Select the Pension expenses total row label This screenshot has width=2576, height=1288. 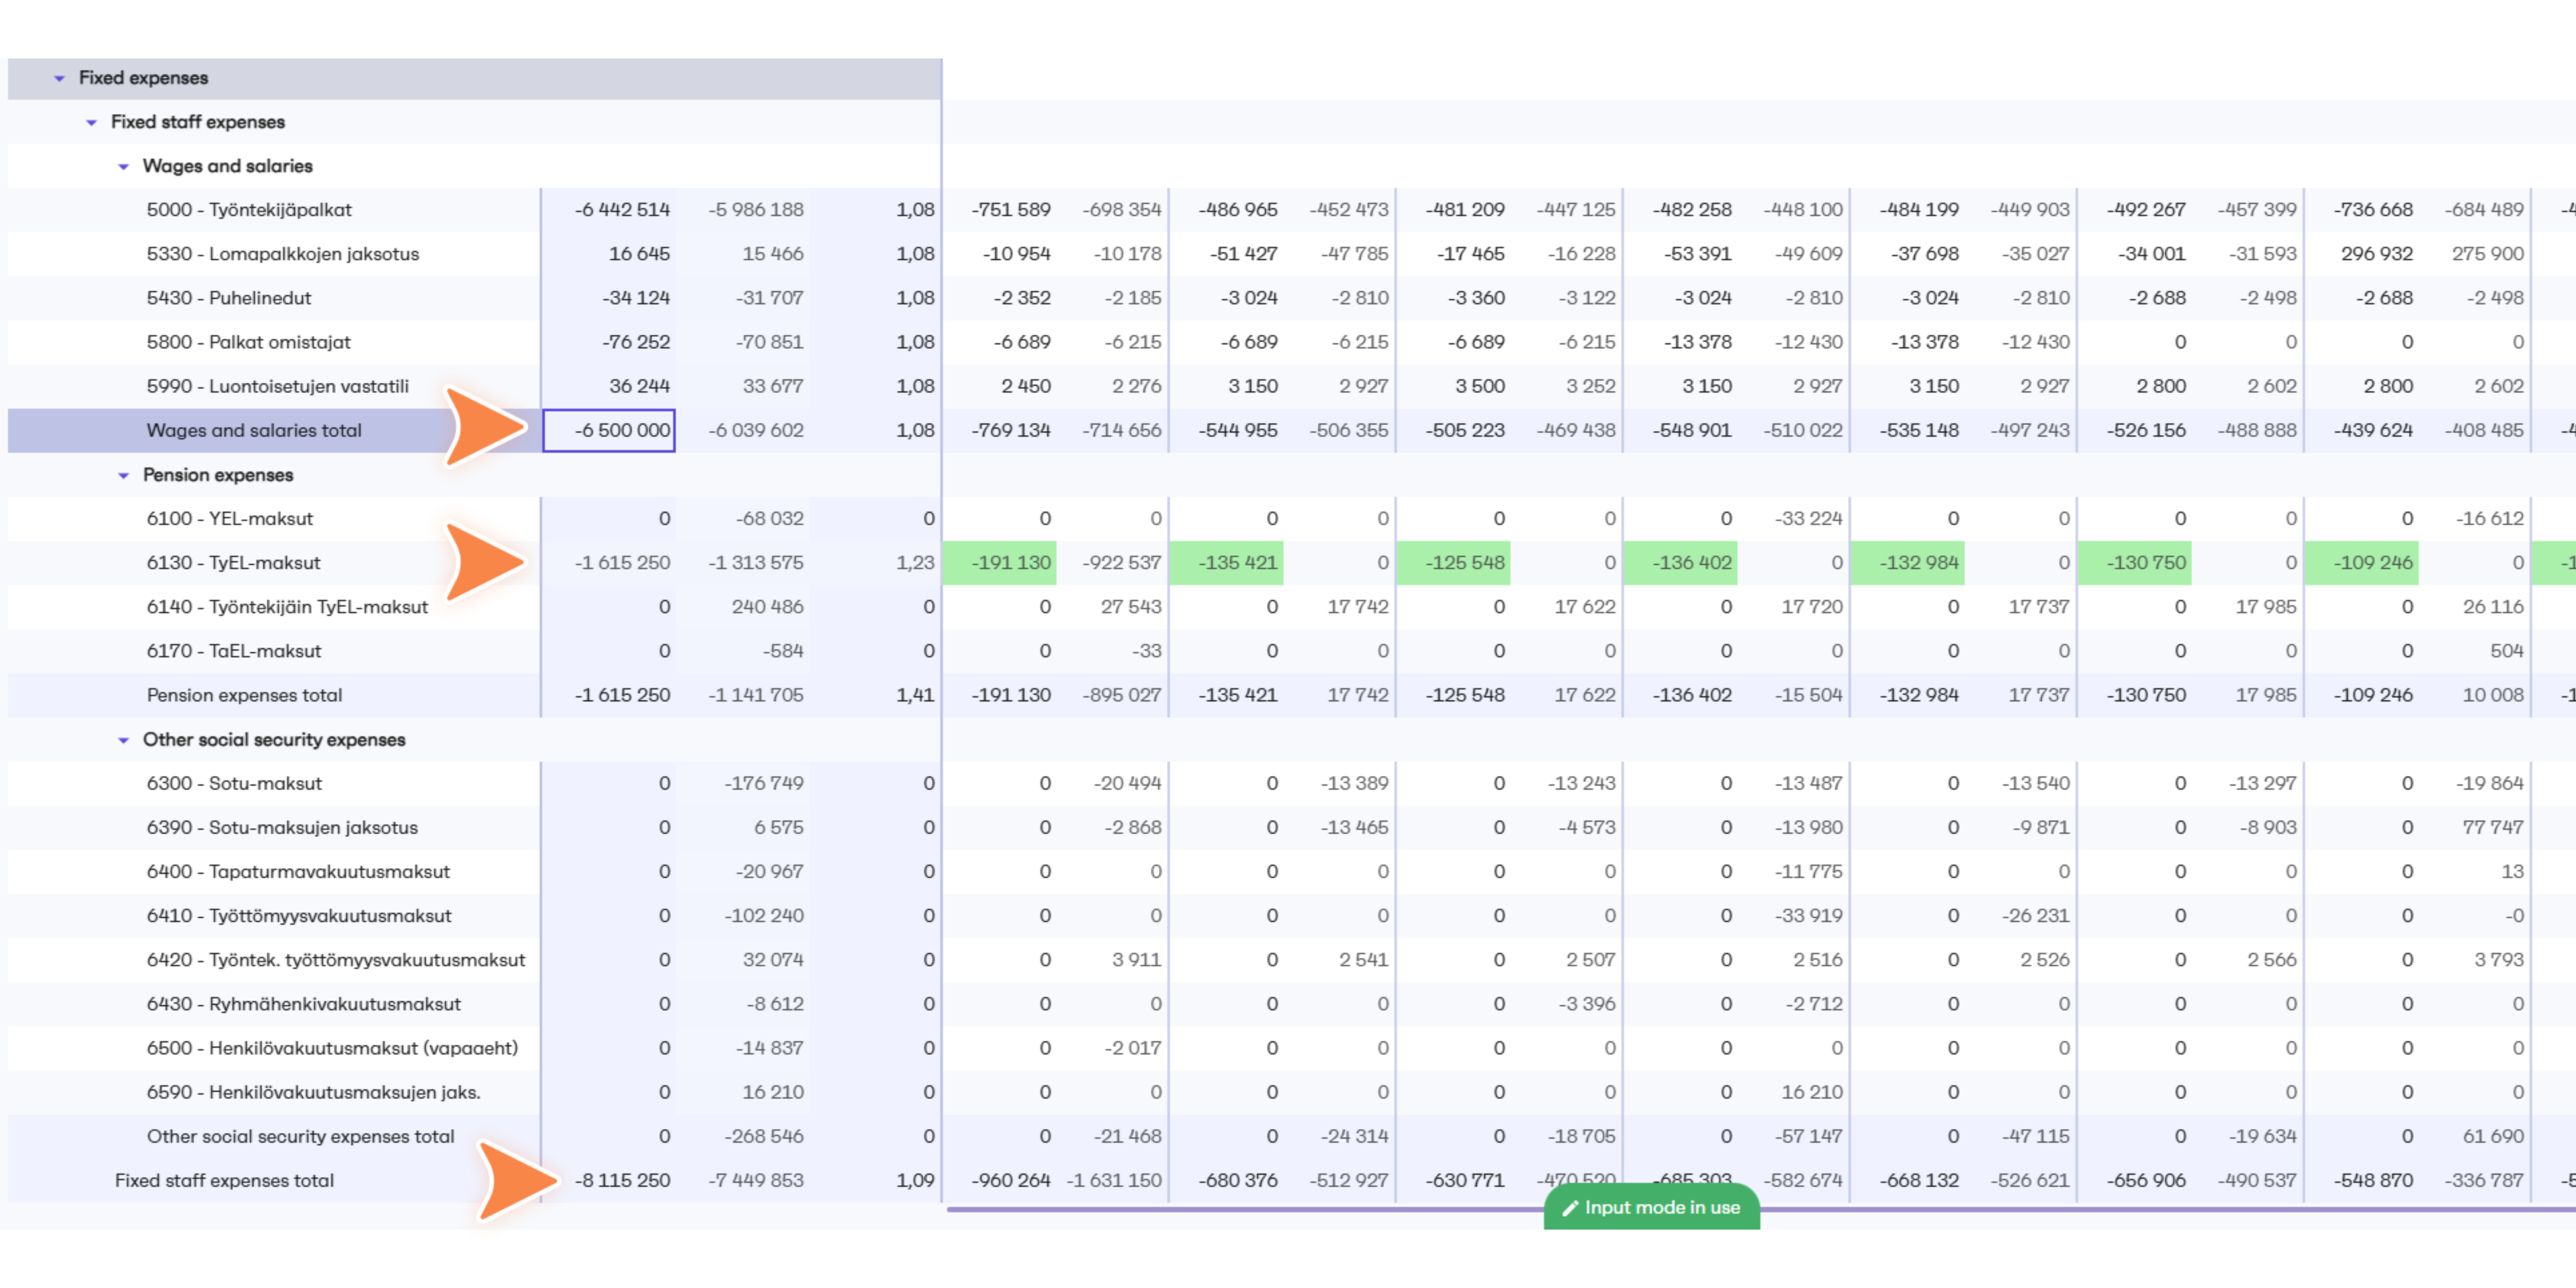(x=245, y=695)
